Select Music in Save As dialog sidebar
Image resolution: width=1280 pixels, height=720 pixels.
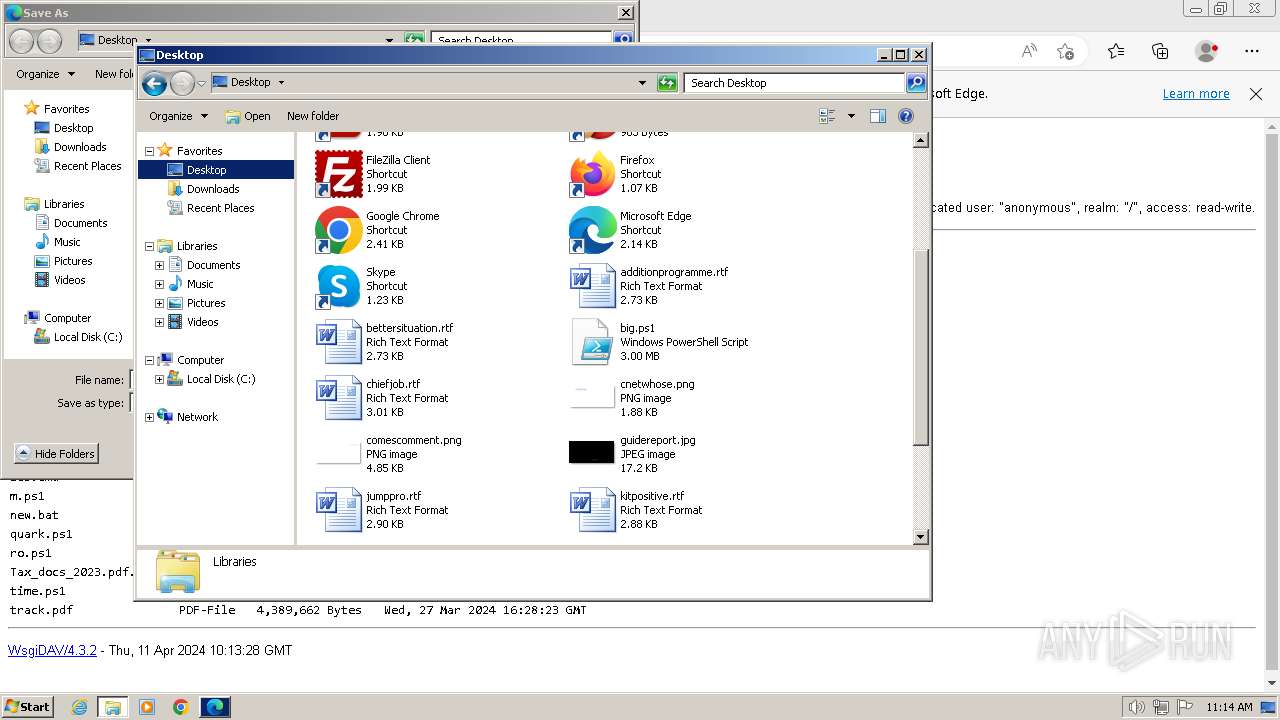tap(67, 242)
